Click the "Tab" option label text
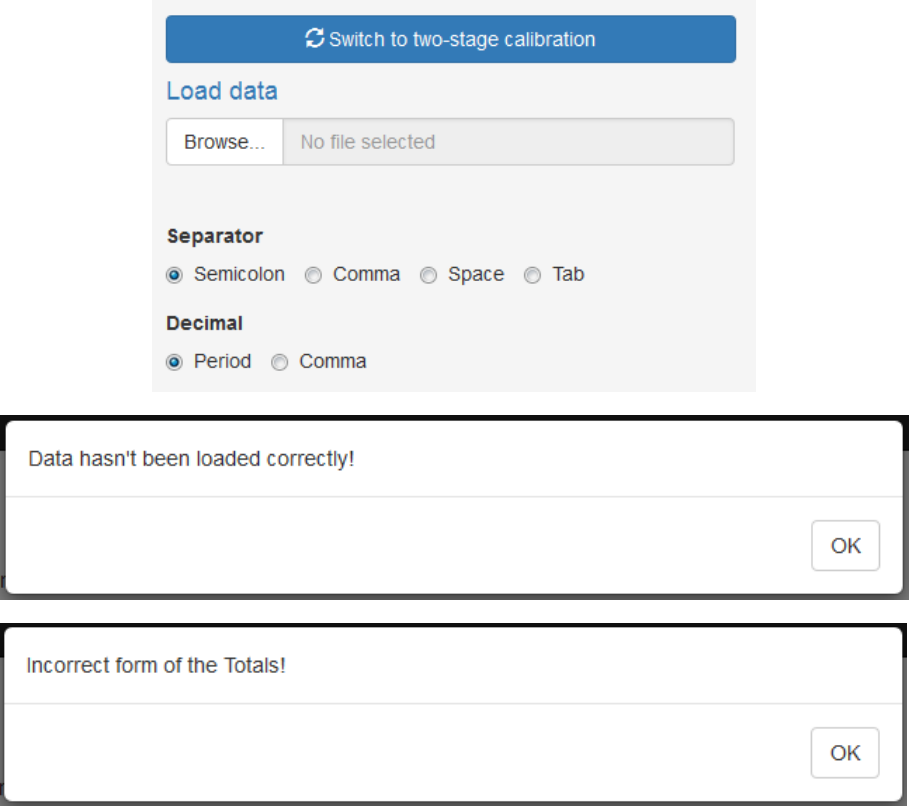The width and height of the screenshot is (909, 806). (568, 274)
